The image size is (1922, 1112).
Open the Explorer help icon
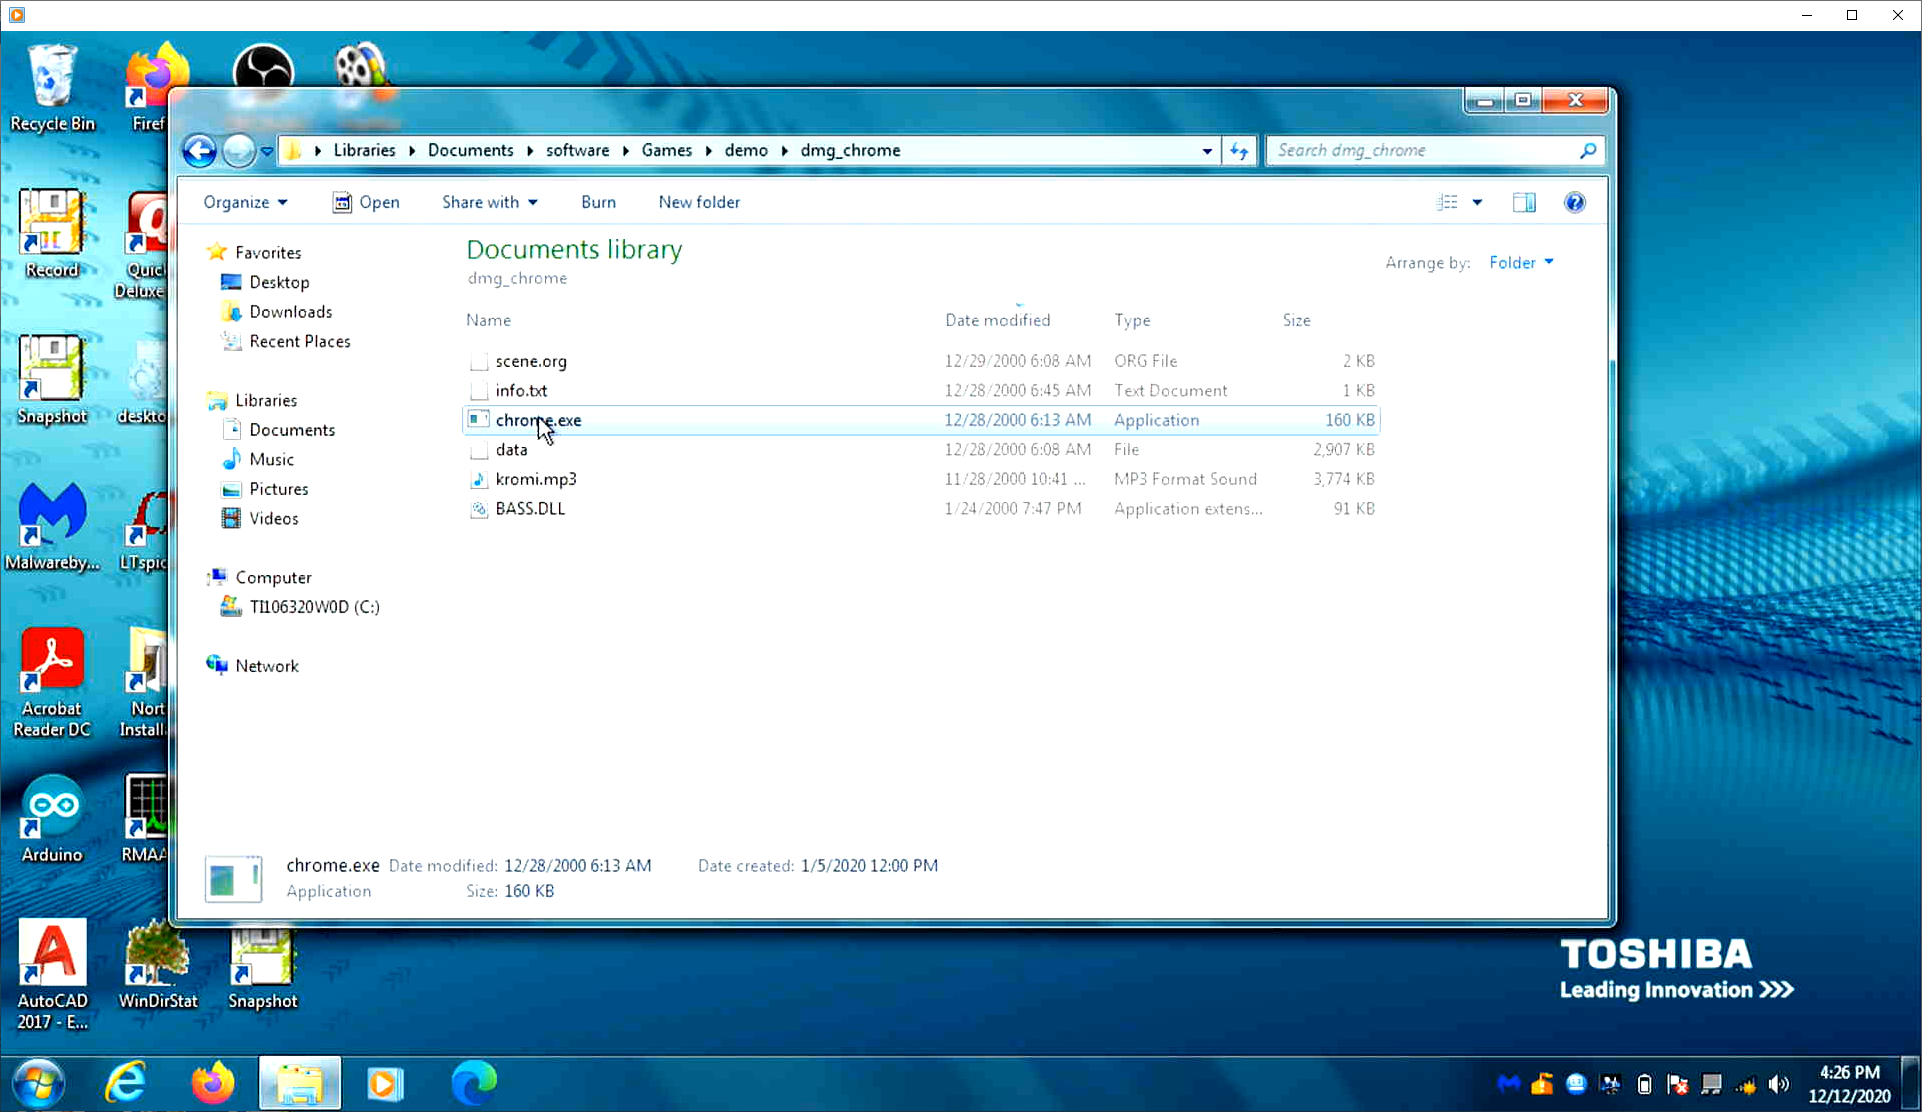pos(1574,202)
